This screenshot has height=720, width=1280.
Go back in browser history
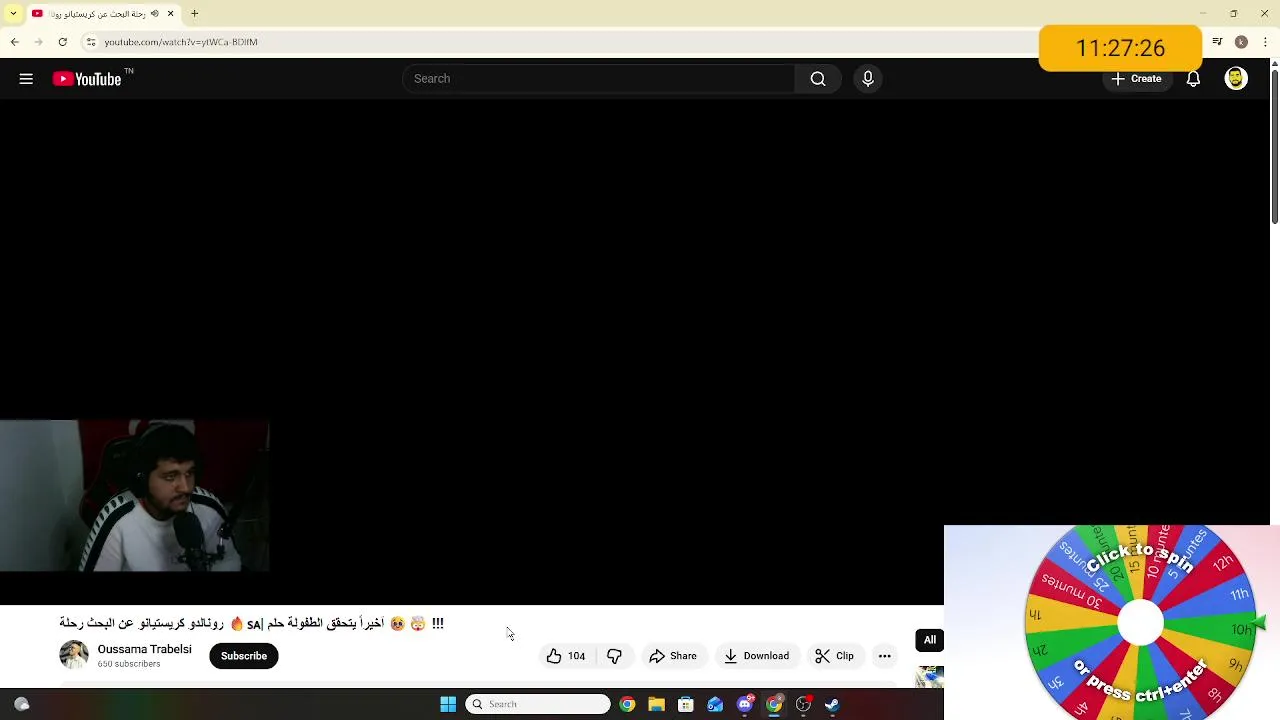(15, 42)
